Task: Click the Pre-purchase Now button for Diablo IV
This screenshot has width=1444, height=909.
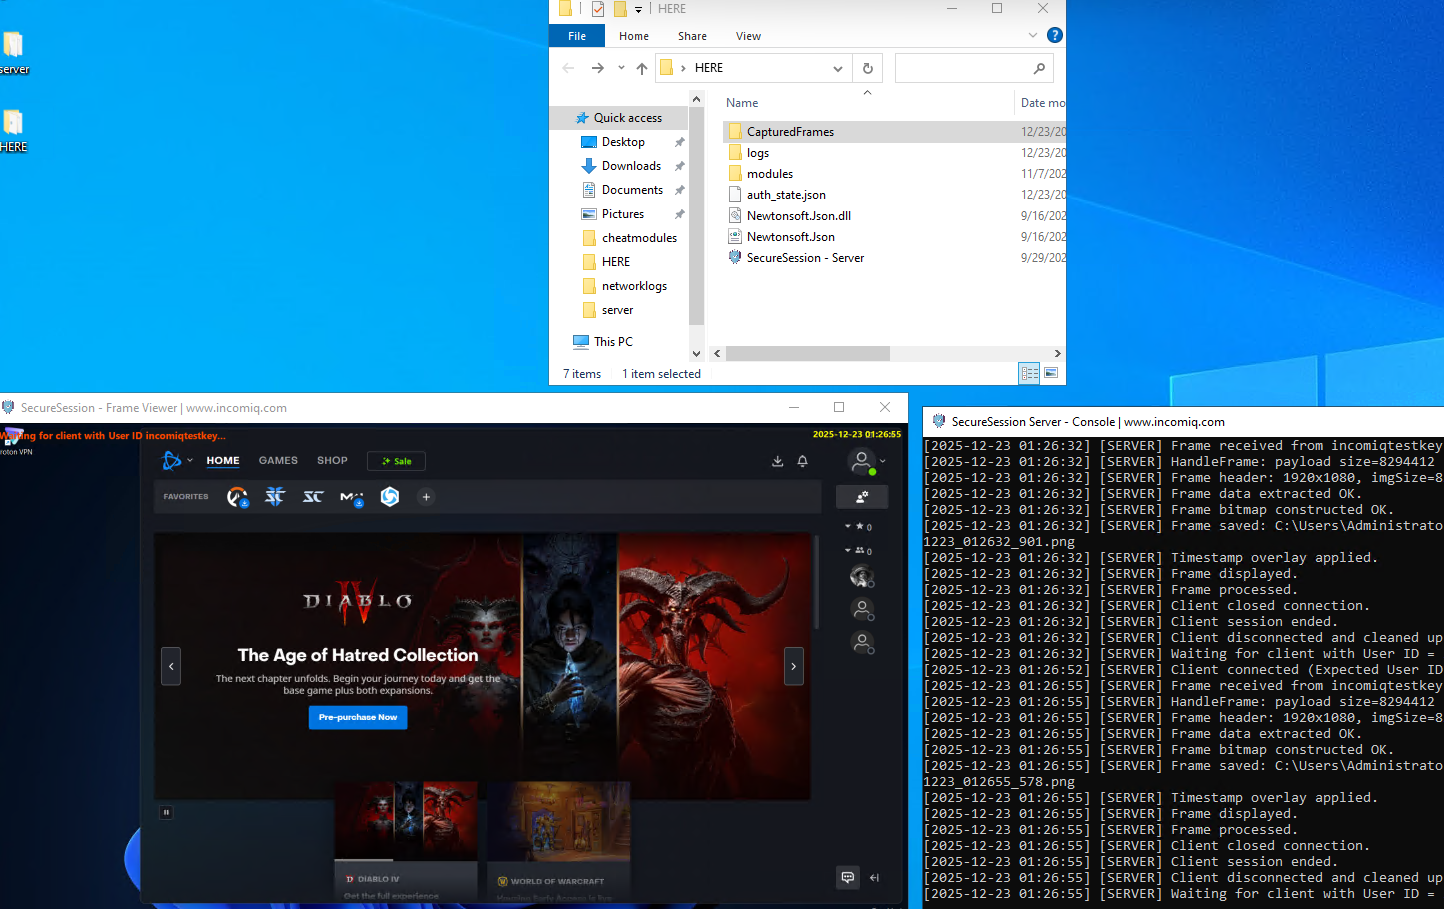Action: click(357, 717)
